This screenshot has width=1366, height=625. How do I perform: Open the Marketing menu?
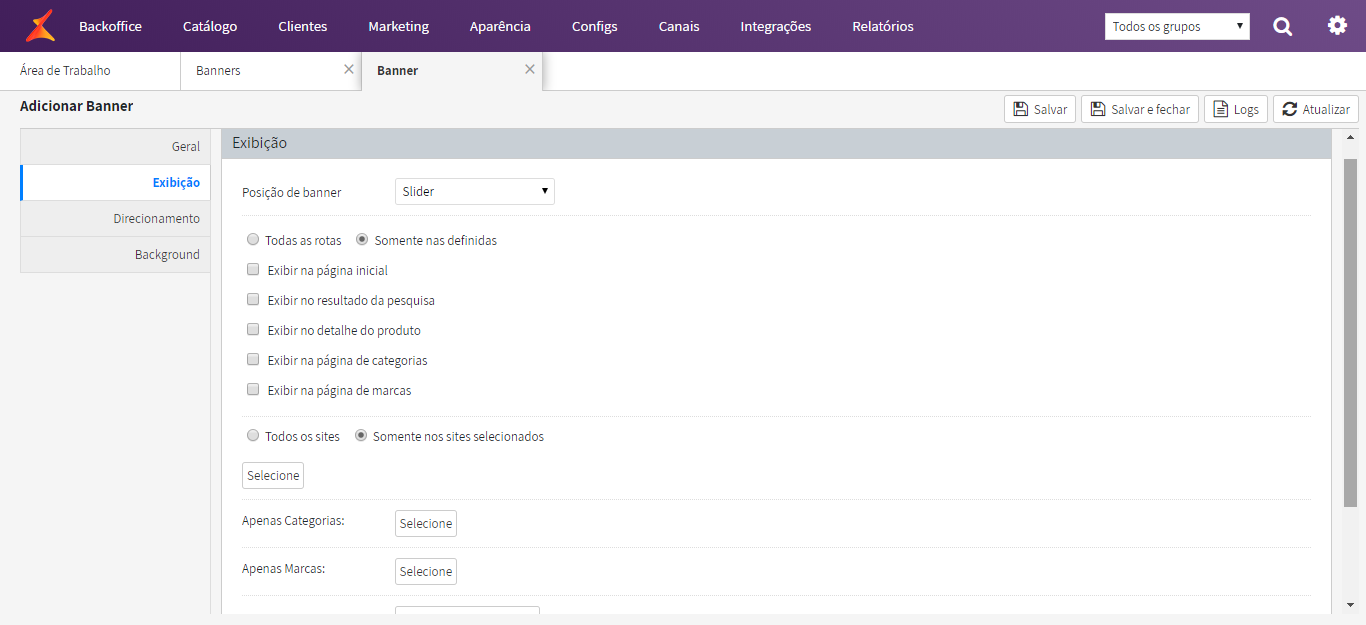[398, 26]
